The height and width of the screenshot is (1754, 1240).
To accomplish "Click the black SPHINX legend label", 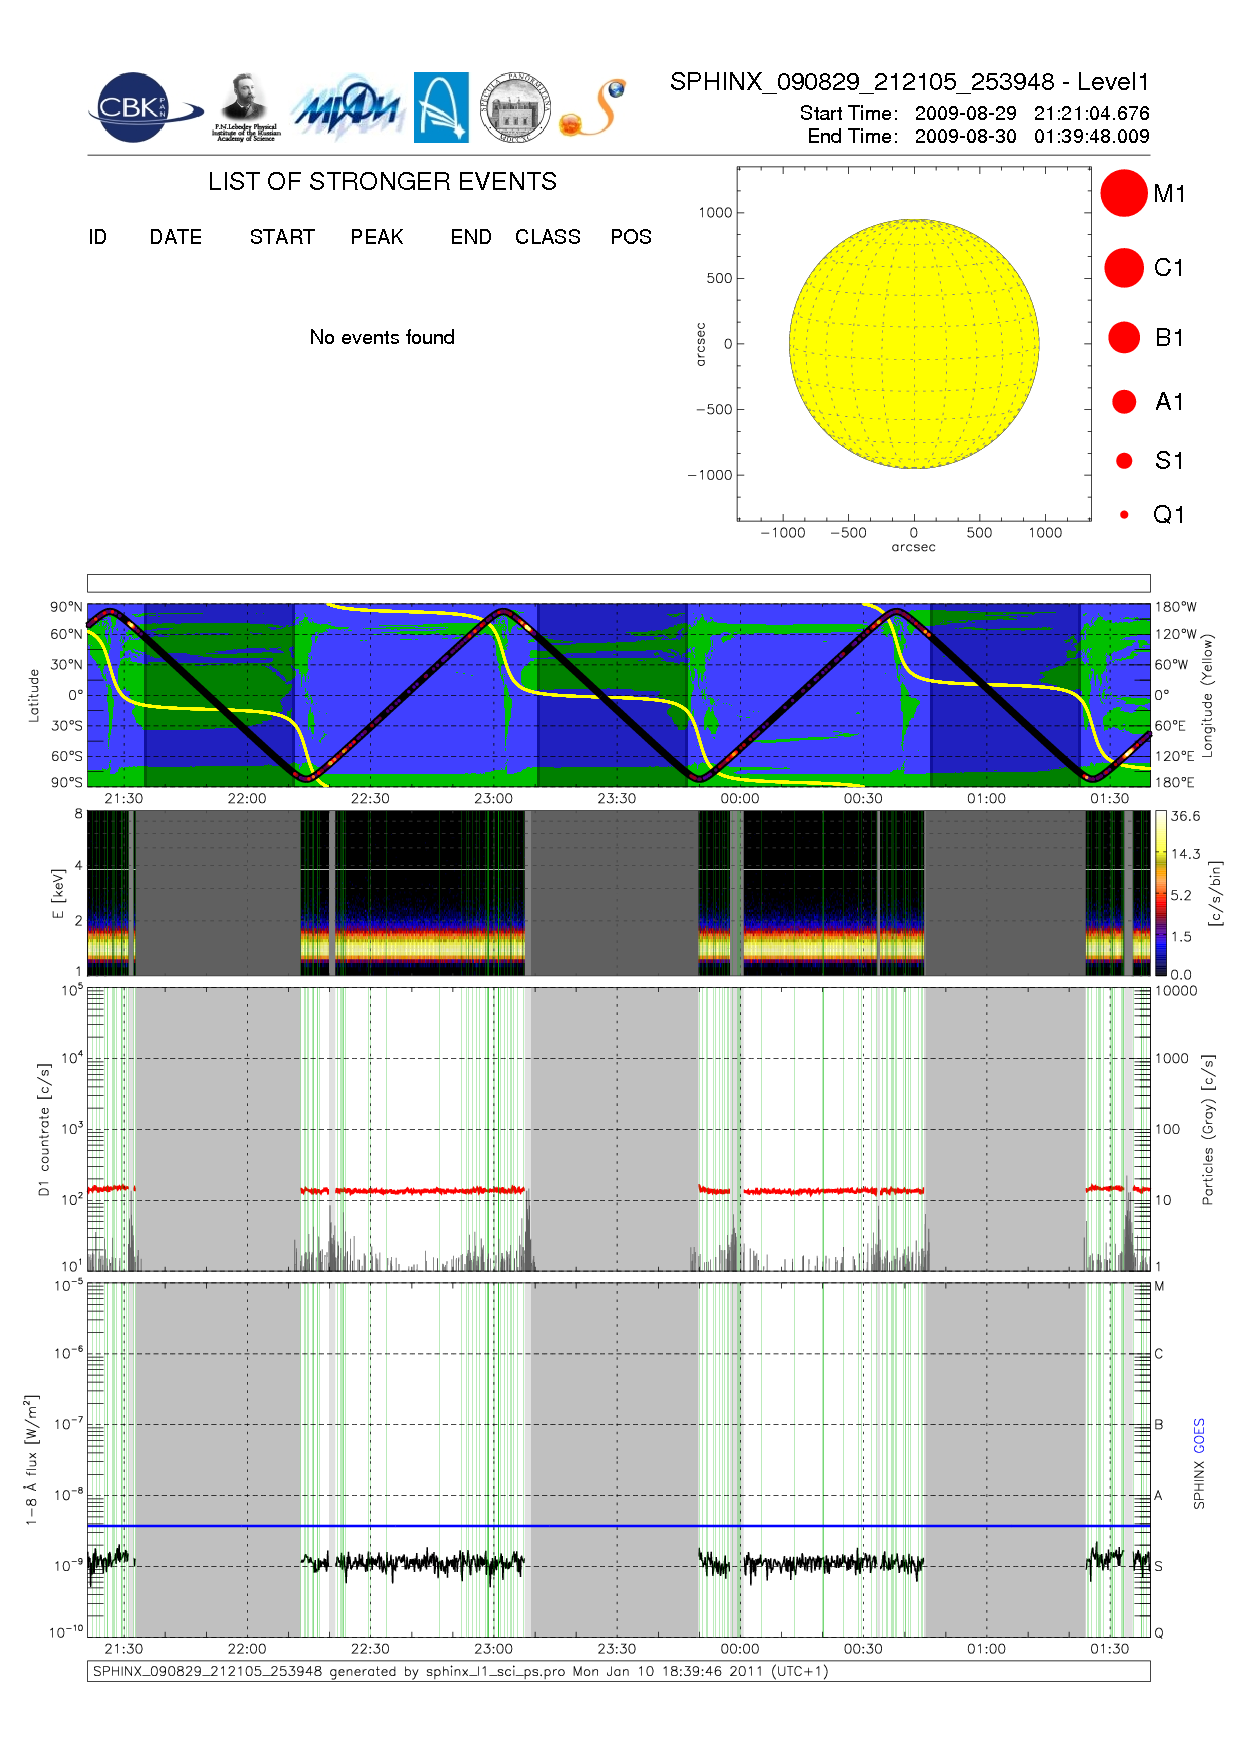I will [x=1199, y=1485].
